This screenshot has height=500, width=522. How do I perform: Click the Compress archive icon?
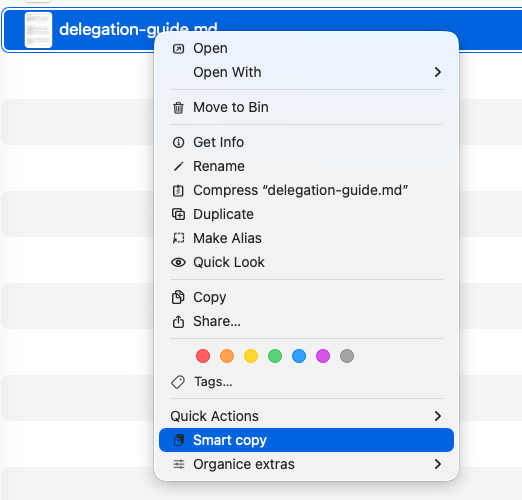(178, 190)
